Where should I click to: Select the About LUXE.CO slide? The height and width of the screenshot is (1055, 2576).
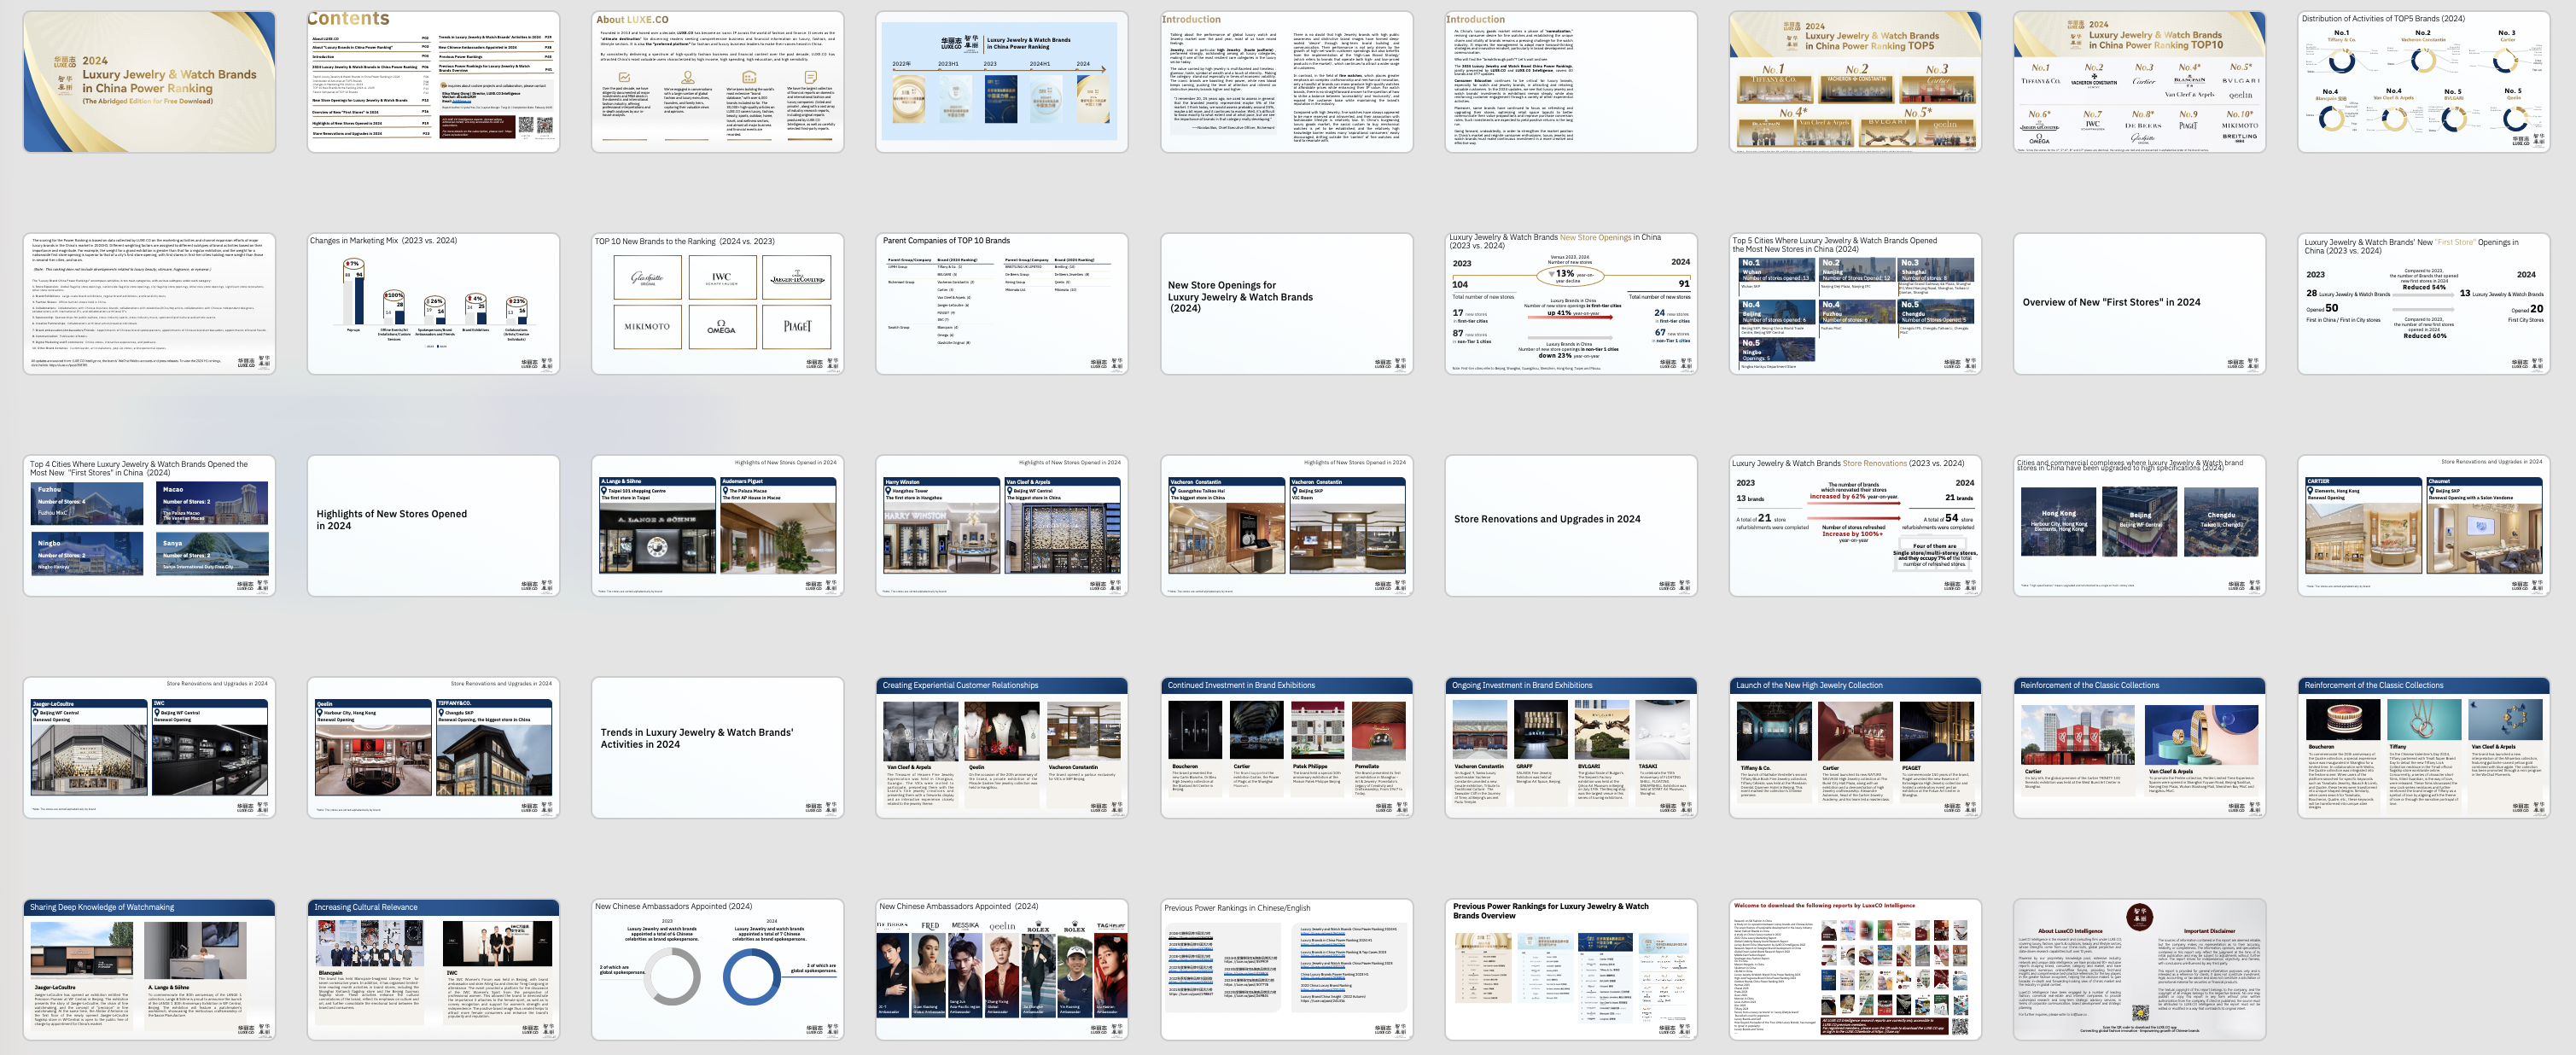coord(717,82)
